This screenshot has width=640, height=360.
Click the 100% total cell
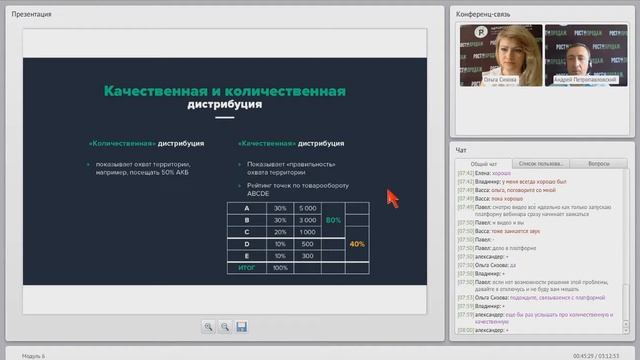(x=280, y=268)
